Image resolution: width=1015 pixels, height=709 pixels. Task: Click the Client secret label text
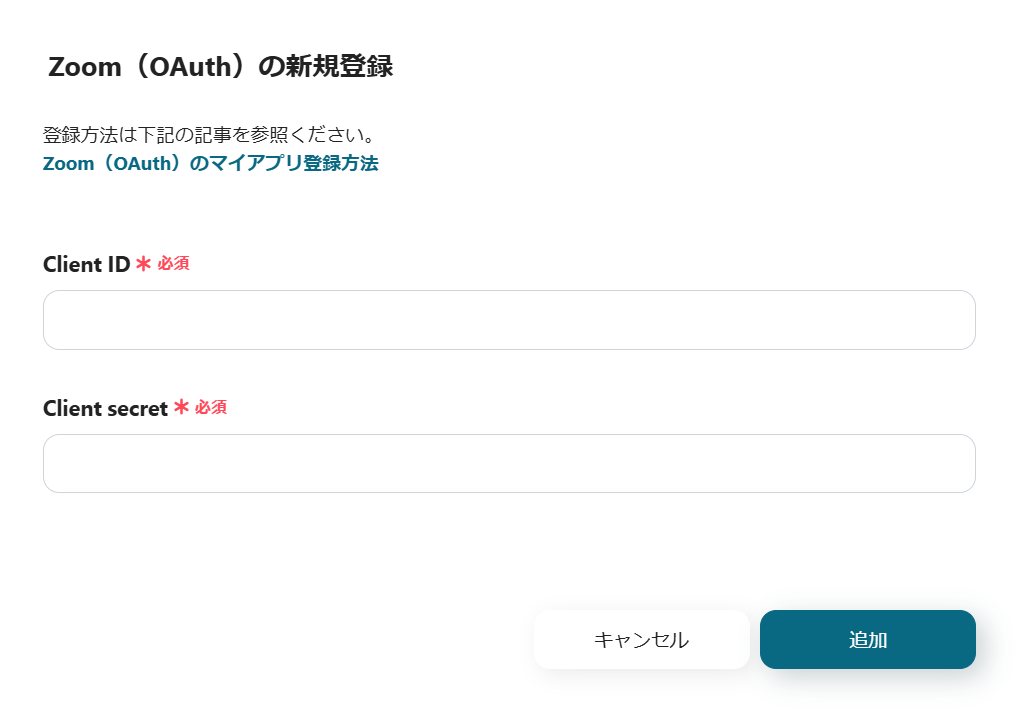(x=106, y=409)
